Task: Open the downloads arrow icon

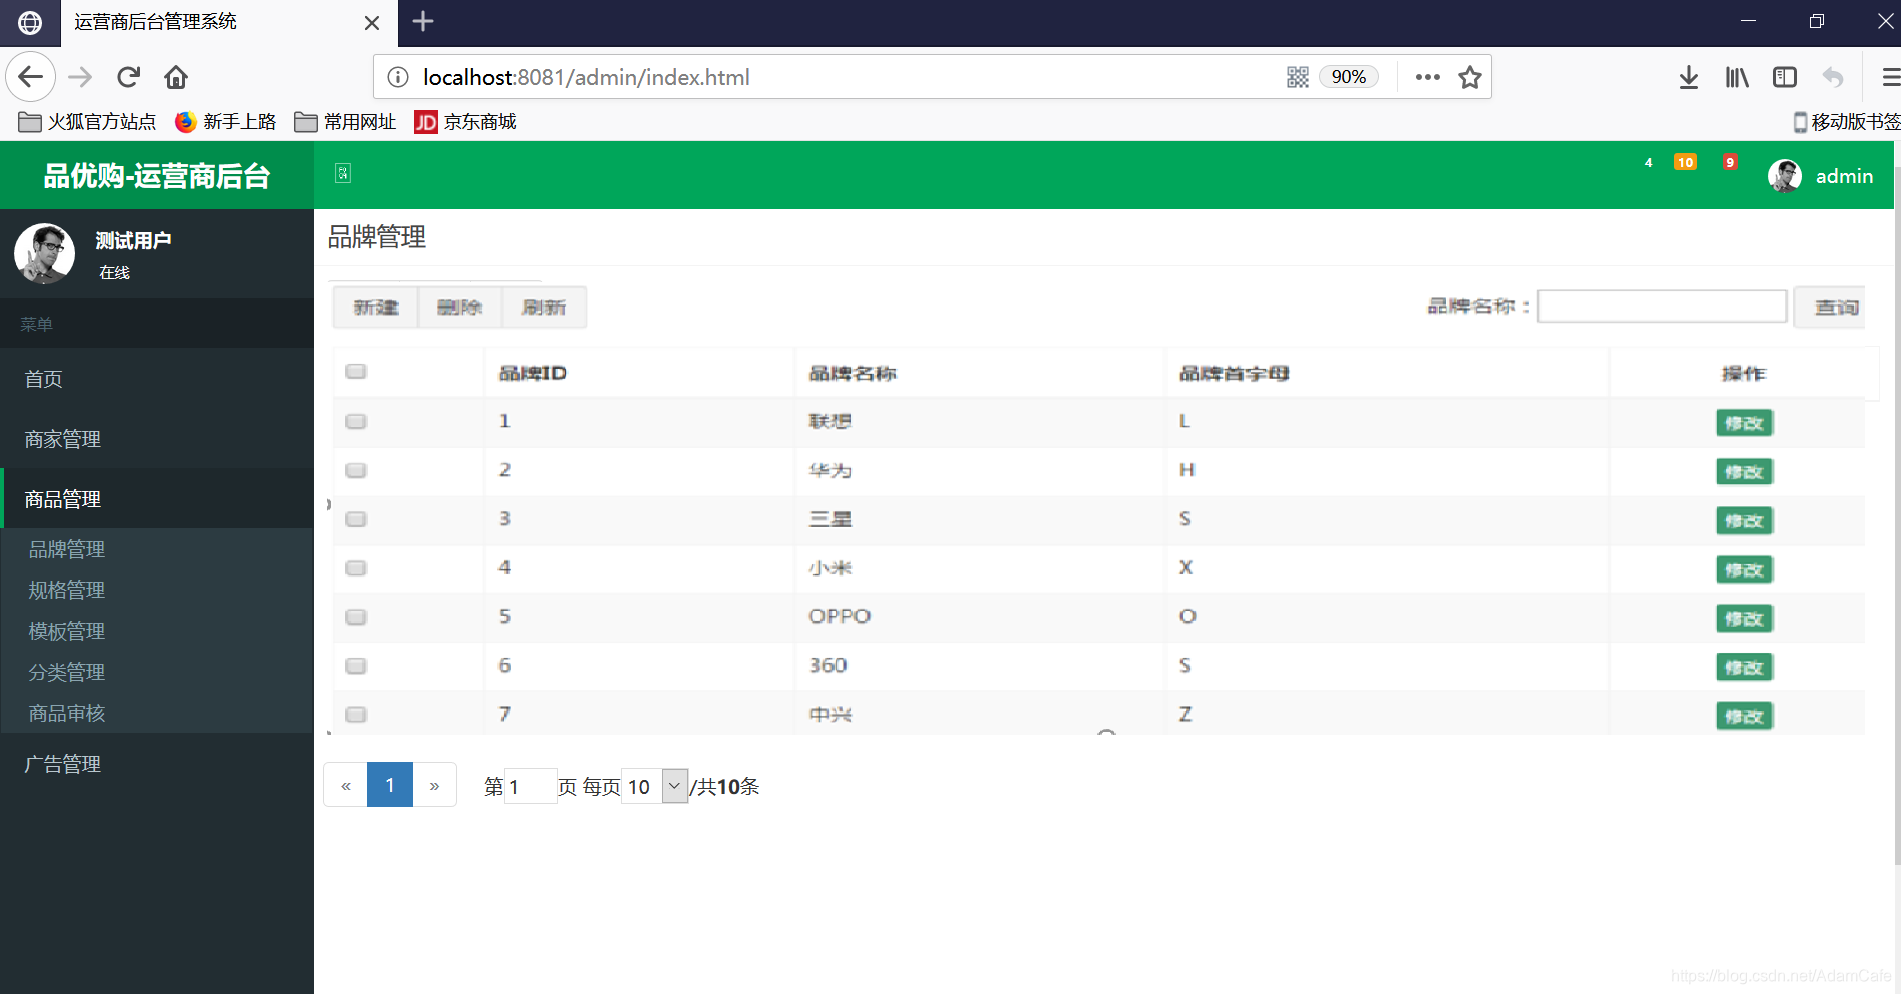Action: point(1689,77)
